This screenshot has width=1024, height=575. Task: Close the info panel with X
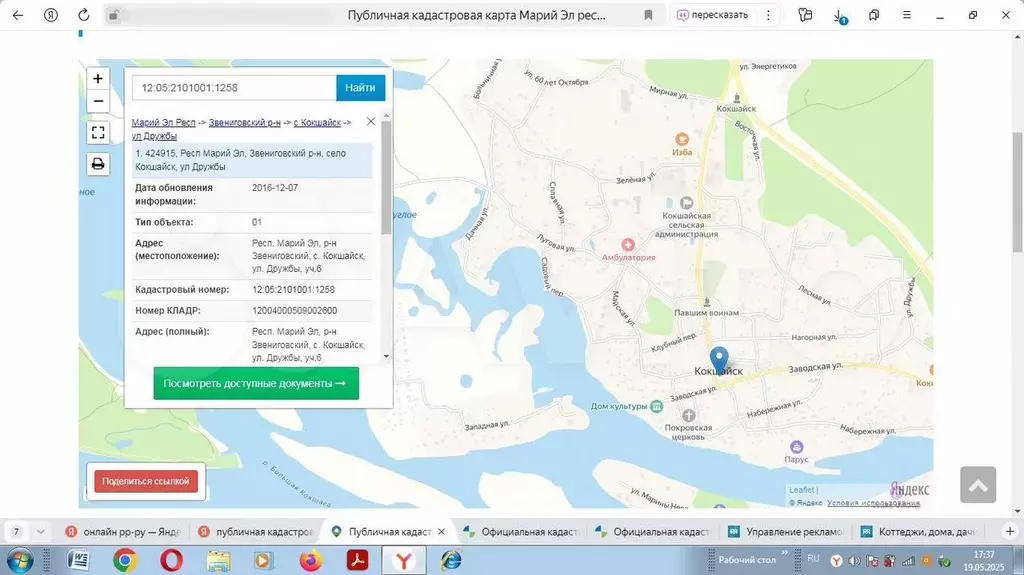click(371, 122)
